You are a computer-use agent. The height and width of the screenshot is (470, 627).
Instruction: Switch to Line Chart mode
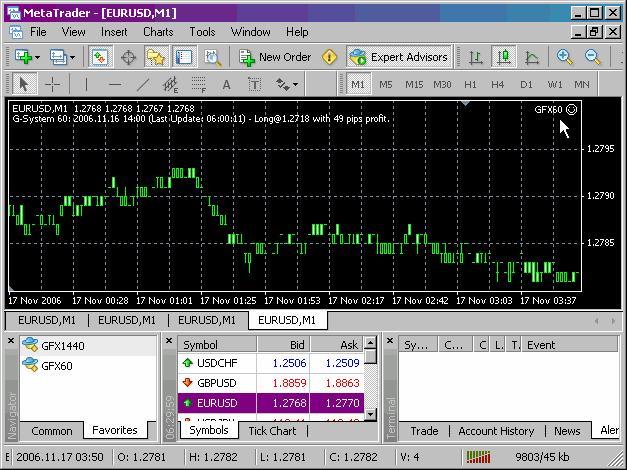(x=531, y=57)
